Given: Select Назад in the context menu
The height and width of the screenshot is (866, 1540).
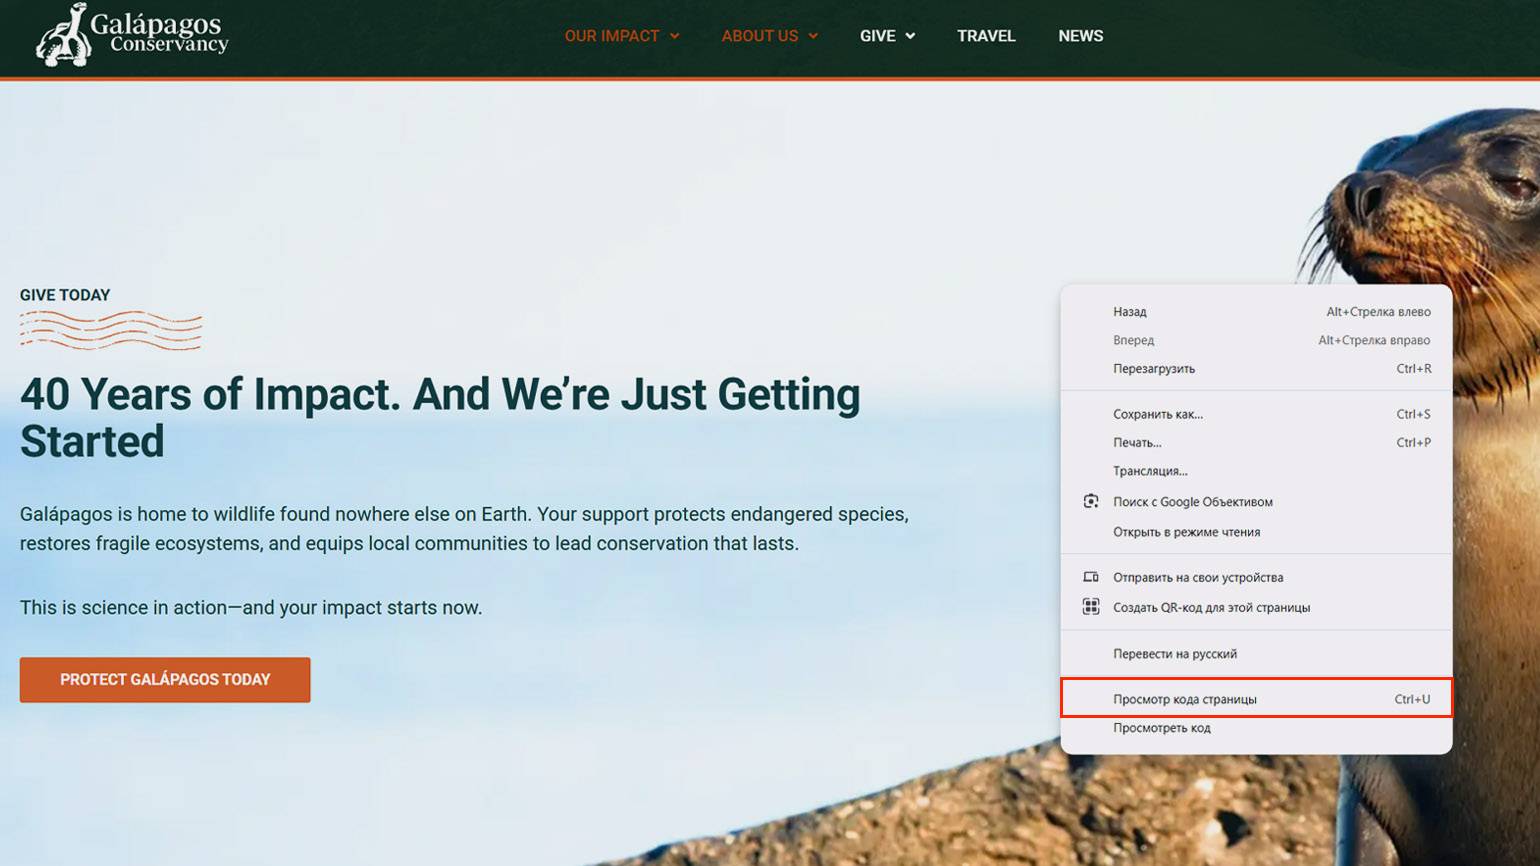Looking at the screenshot, I should coord(1130,312).
